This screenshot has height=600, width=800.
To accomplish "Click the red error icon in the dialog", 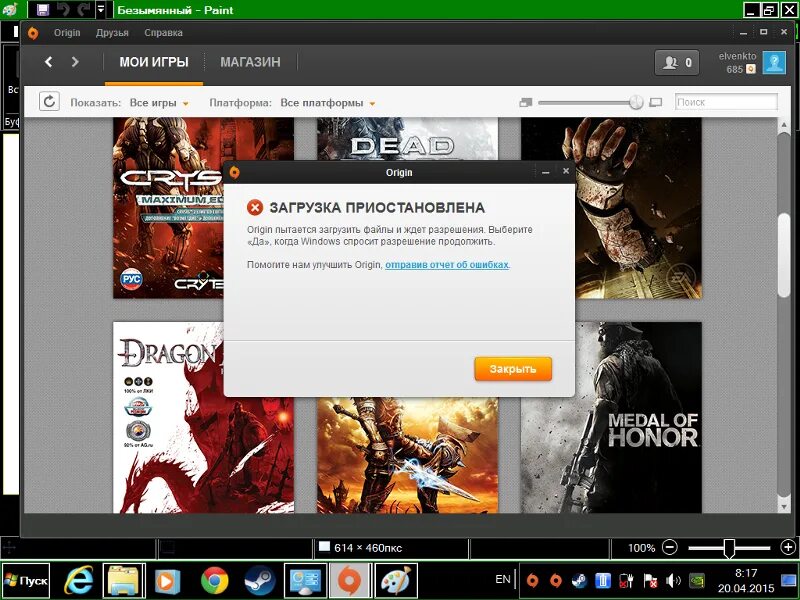I will coord(255,207).
